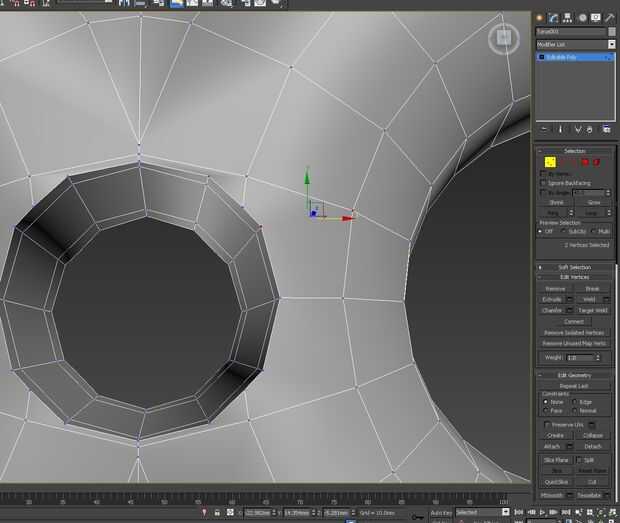Select Element sub-object level icon

597,162
